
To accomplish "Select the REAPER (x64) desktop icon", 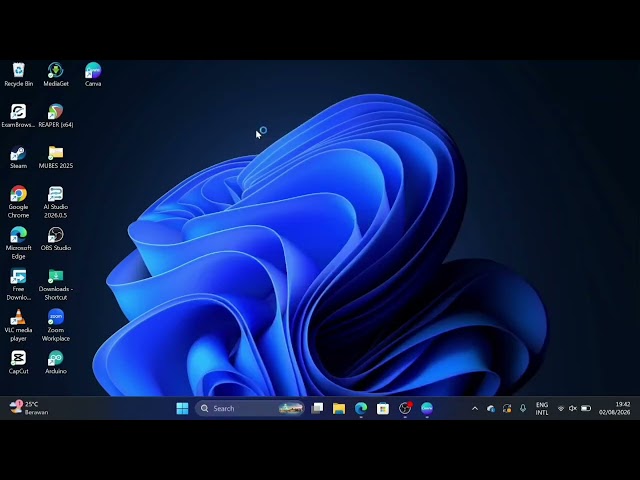I will [56, 116].
